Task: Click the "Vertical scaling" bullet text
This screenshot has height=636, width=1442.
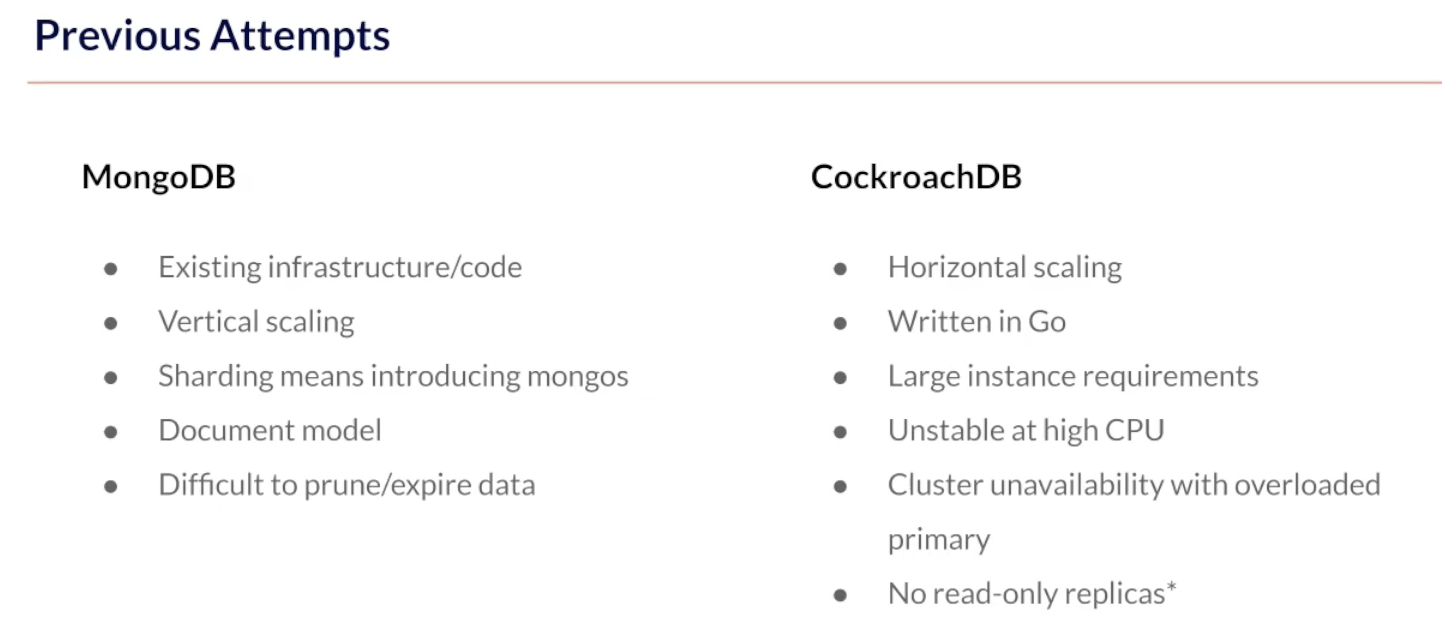Action: [256, 321]
